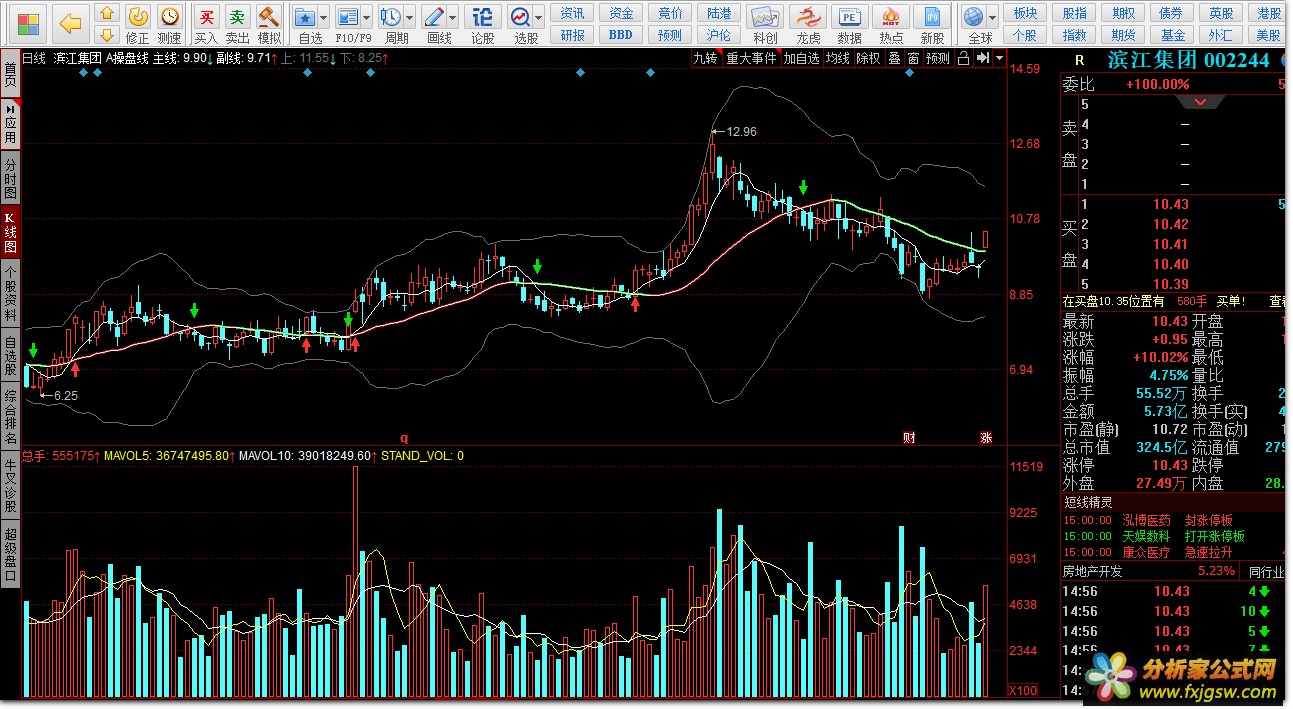
Task: Expand the red order book chevron
Action: click(1200, 102)
